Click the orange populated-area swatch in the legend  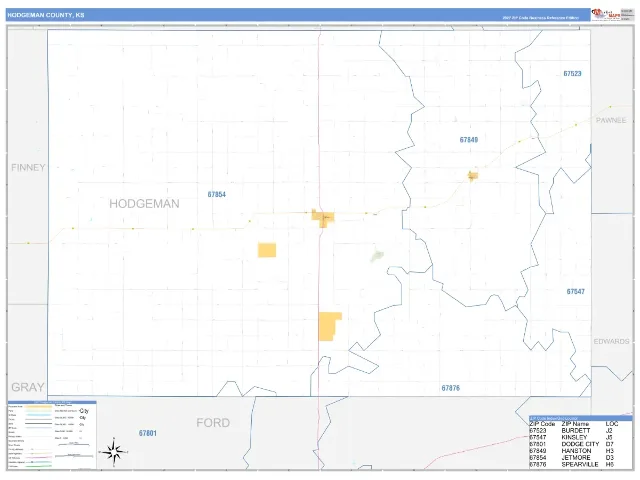[x=38, y=407]
